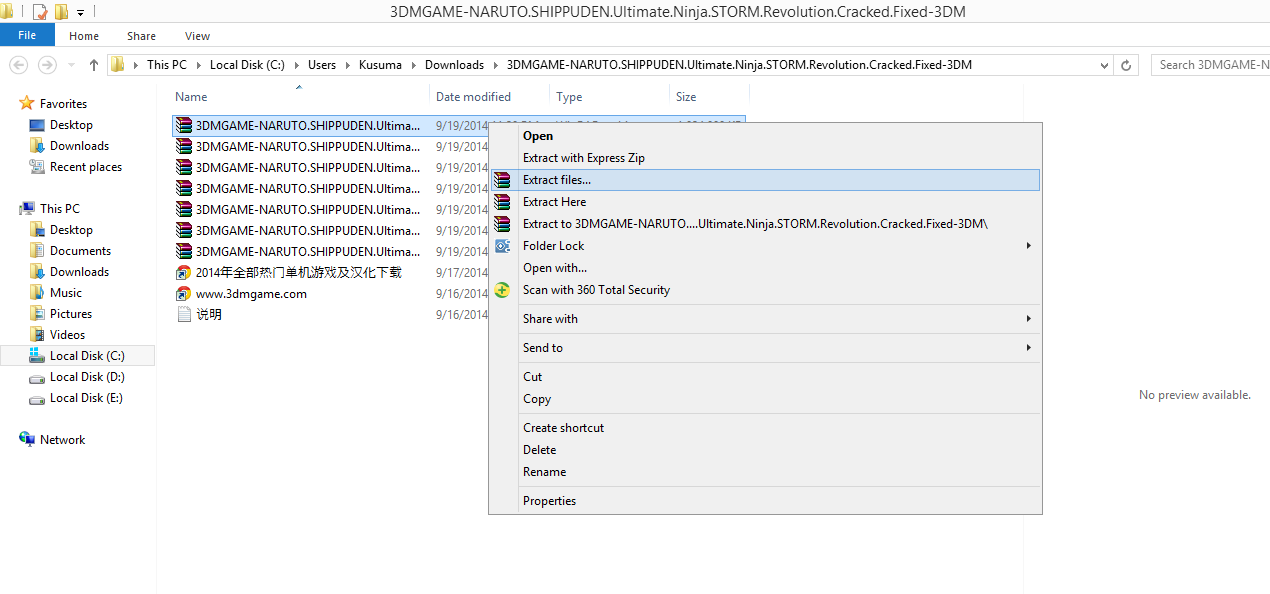Choose Delete from context menu

(765, 450)
